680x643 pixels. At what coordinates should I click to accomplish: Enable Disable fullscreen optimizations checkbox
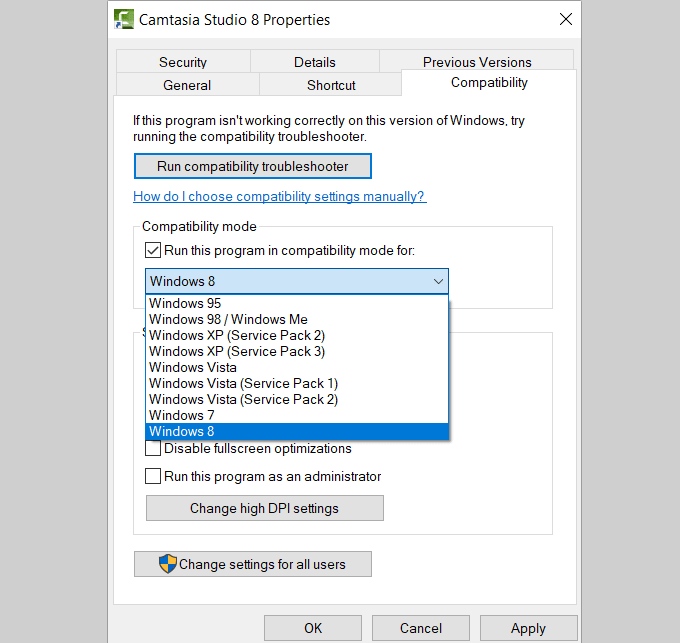(x=153, y=448)
